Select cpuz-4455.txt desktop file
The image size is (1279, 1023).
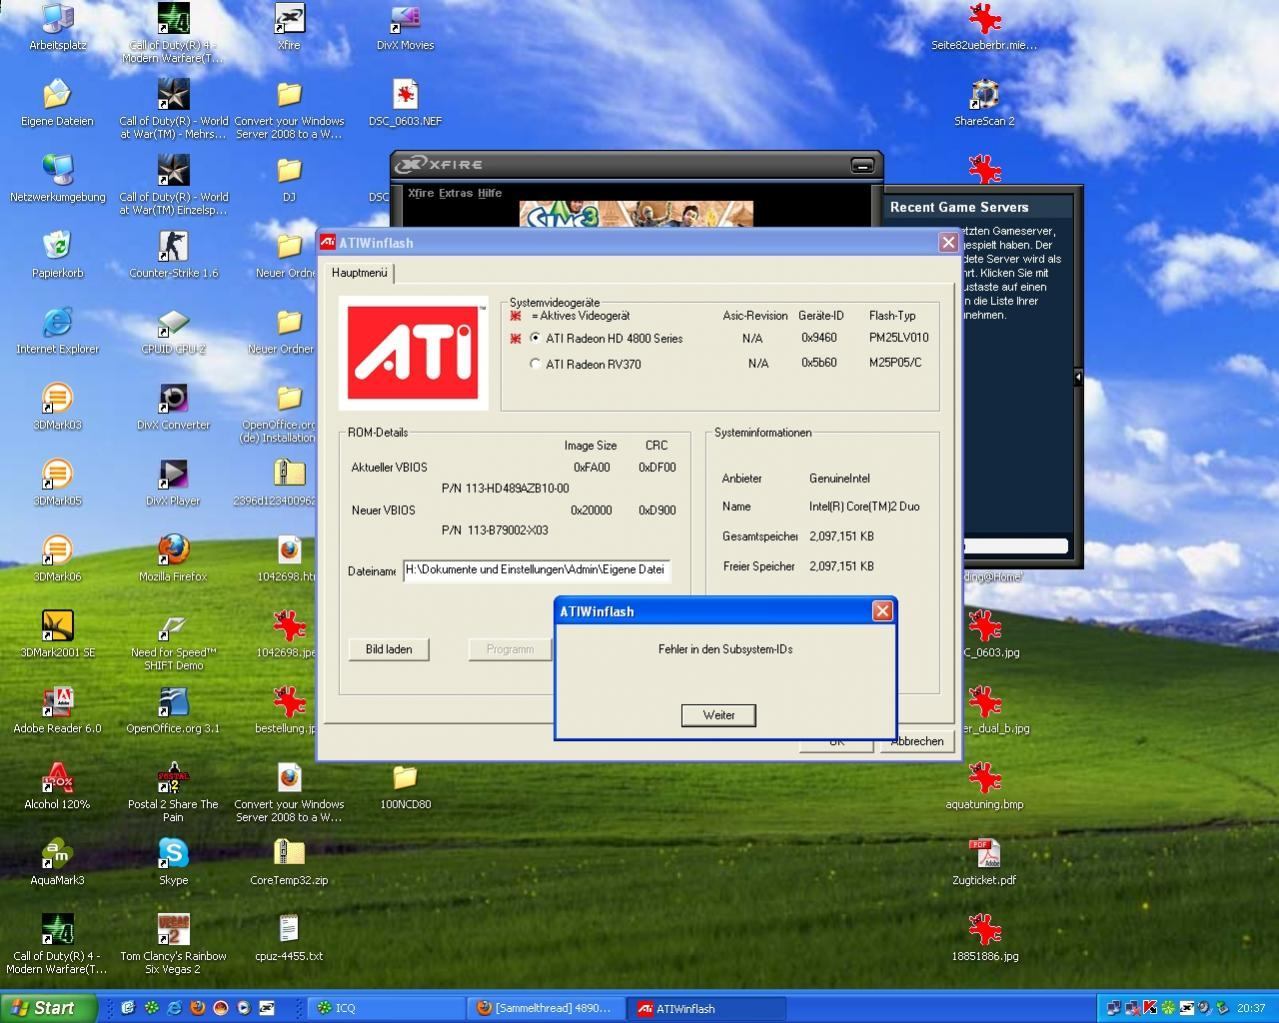click(289, 939)
